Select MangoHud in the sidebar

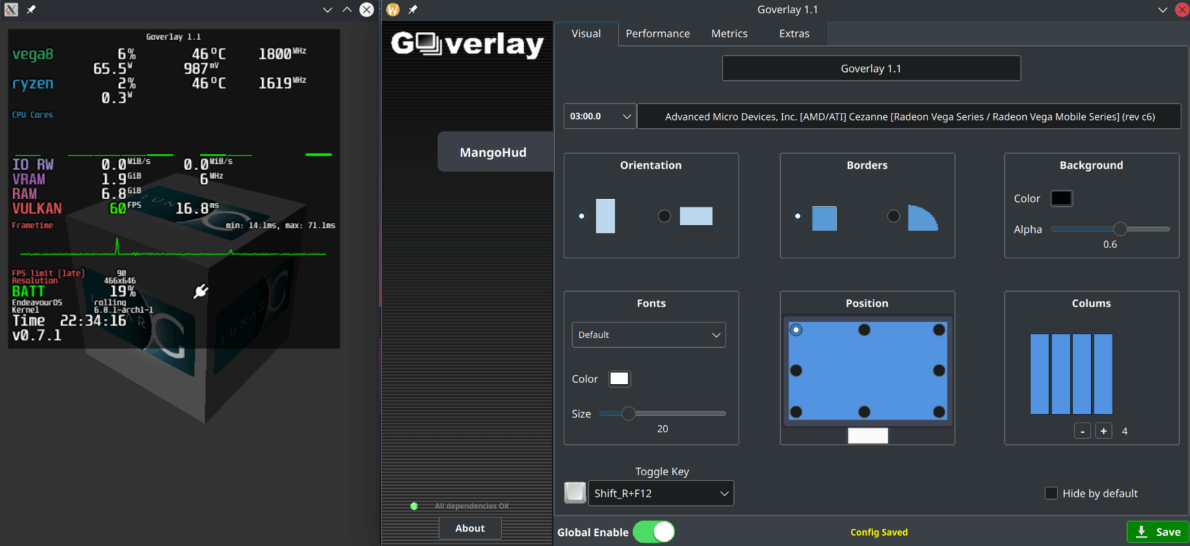pos(496,152)
